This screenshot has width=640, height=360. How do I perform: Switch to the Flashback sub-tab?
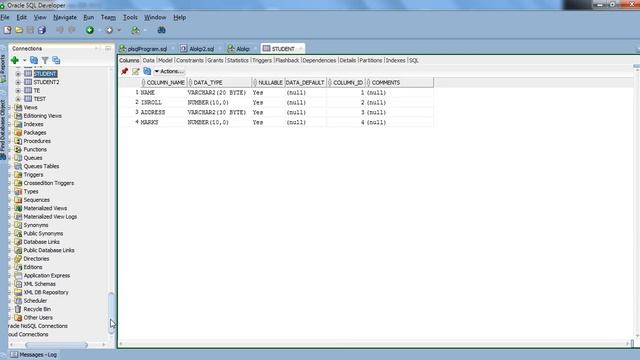pos(287,60)
